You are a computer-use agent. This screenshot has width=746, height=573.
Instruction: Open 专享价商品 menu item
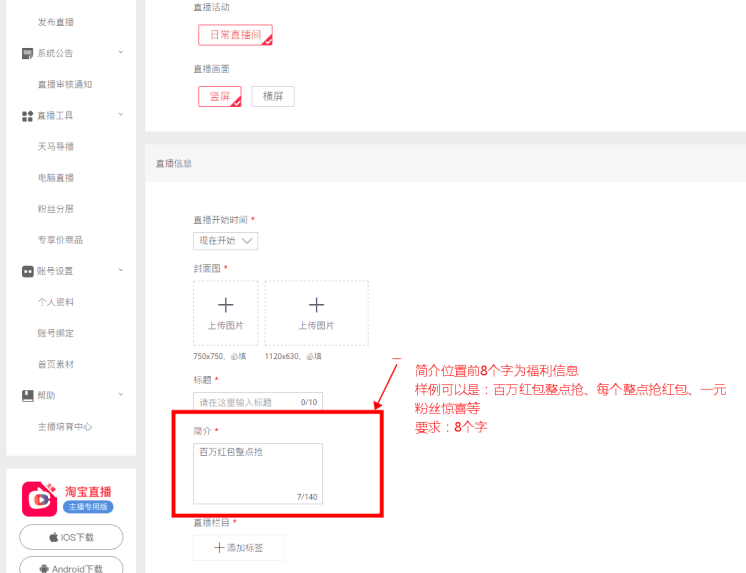point(60,240)
